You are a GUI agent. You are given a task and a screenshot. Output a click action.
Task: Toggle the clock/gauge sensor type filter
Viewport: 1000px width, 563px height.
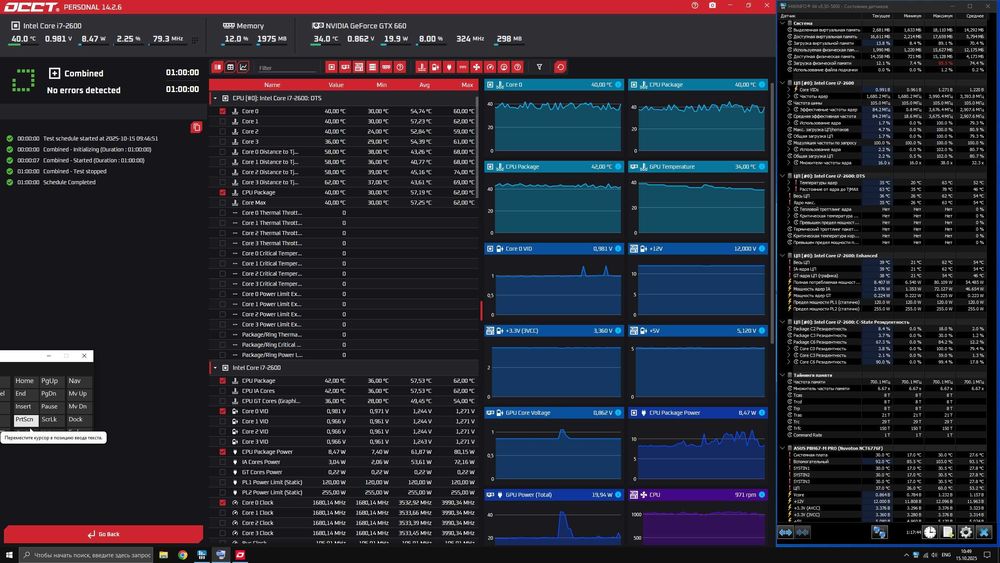click(x=490, y=67)
